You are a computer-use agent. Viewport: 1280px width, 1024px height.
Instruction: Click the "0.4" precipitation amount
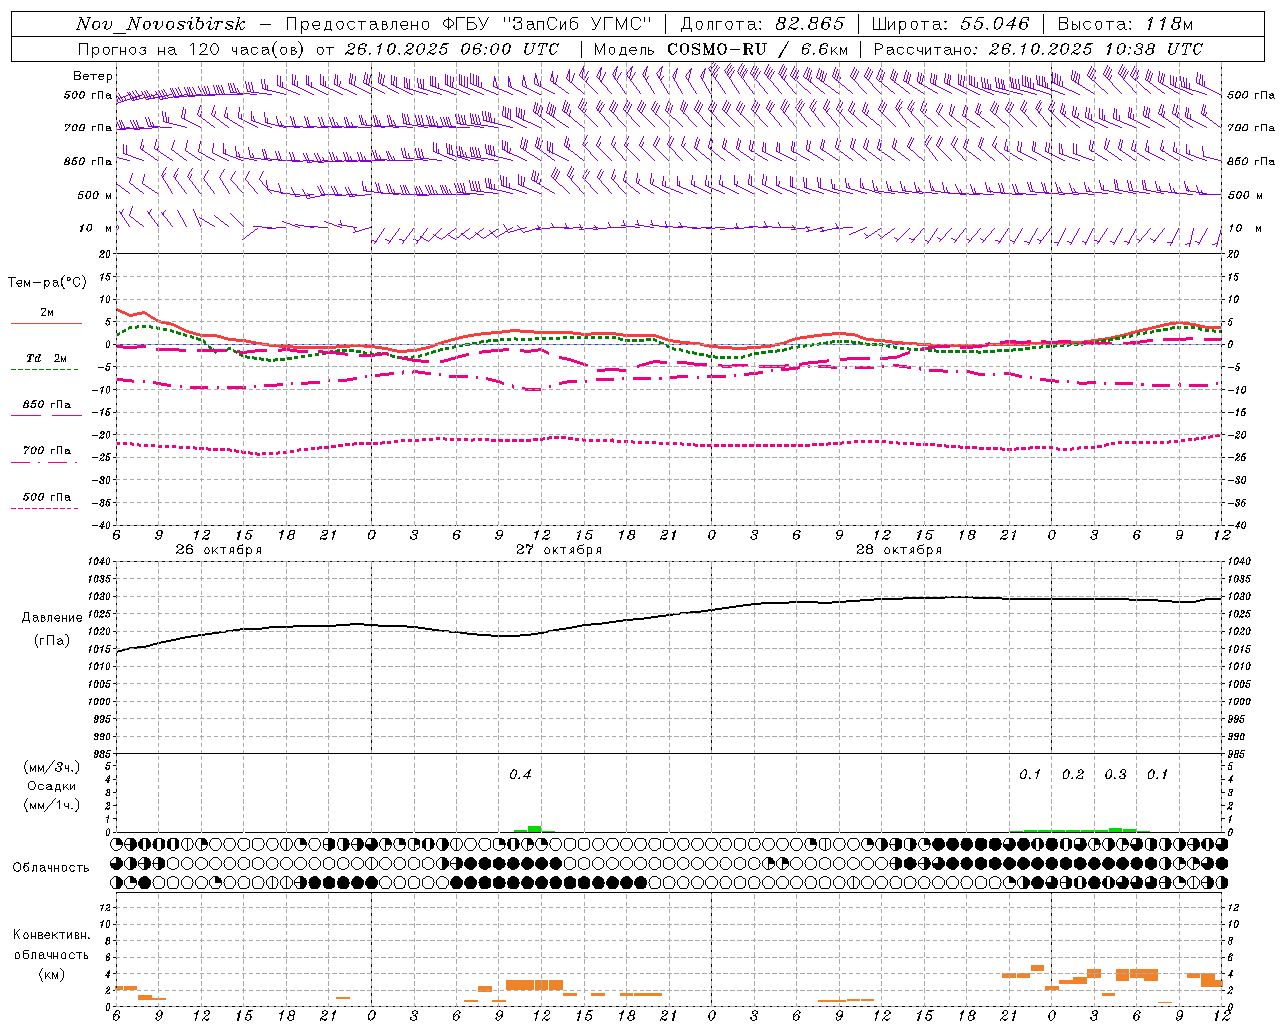click(x=520, y=774)
